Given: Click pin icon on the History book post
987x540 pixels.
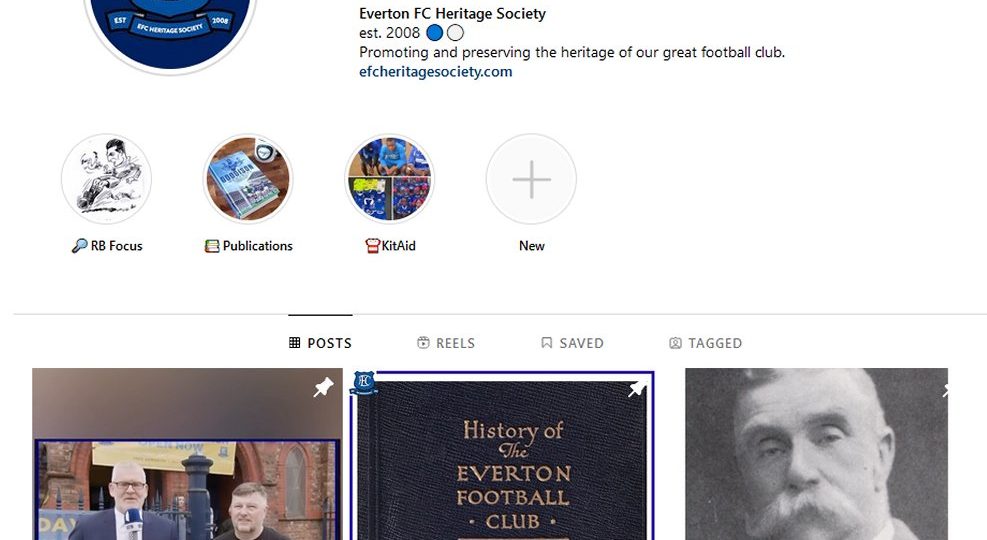Looking at the screenshot, I should [637, 388].
